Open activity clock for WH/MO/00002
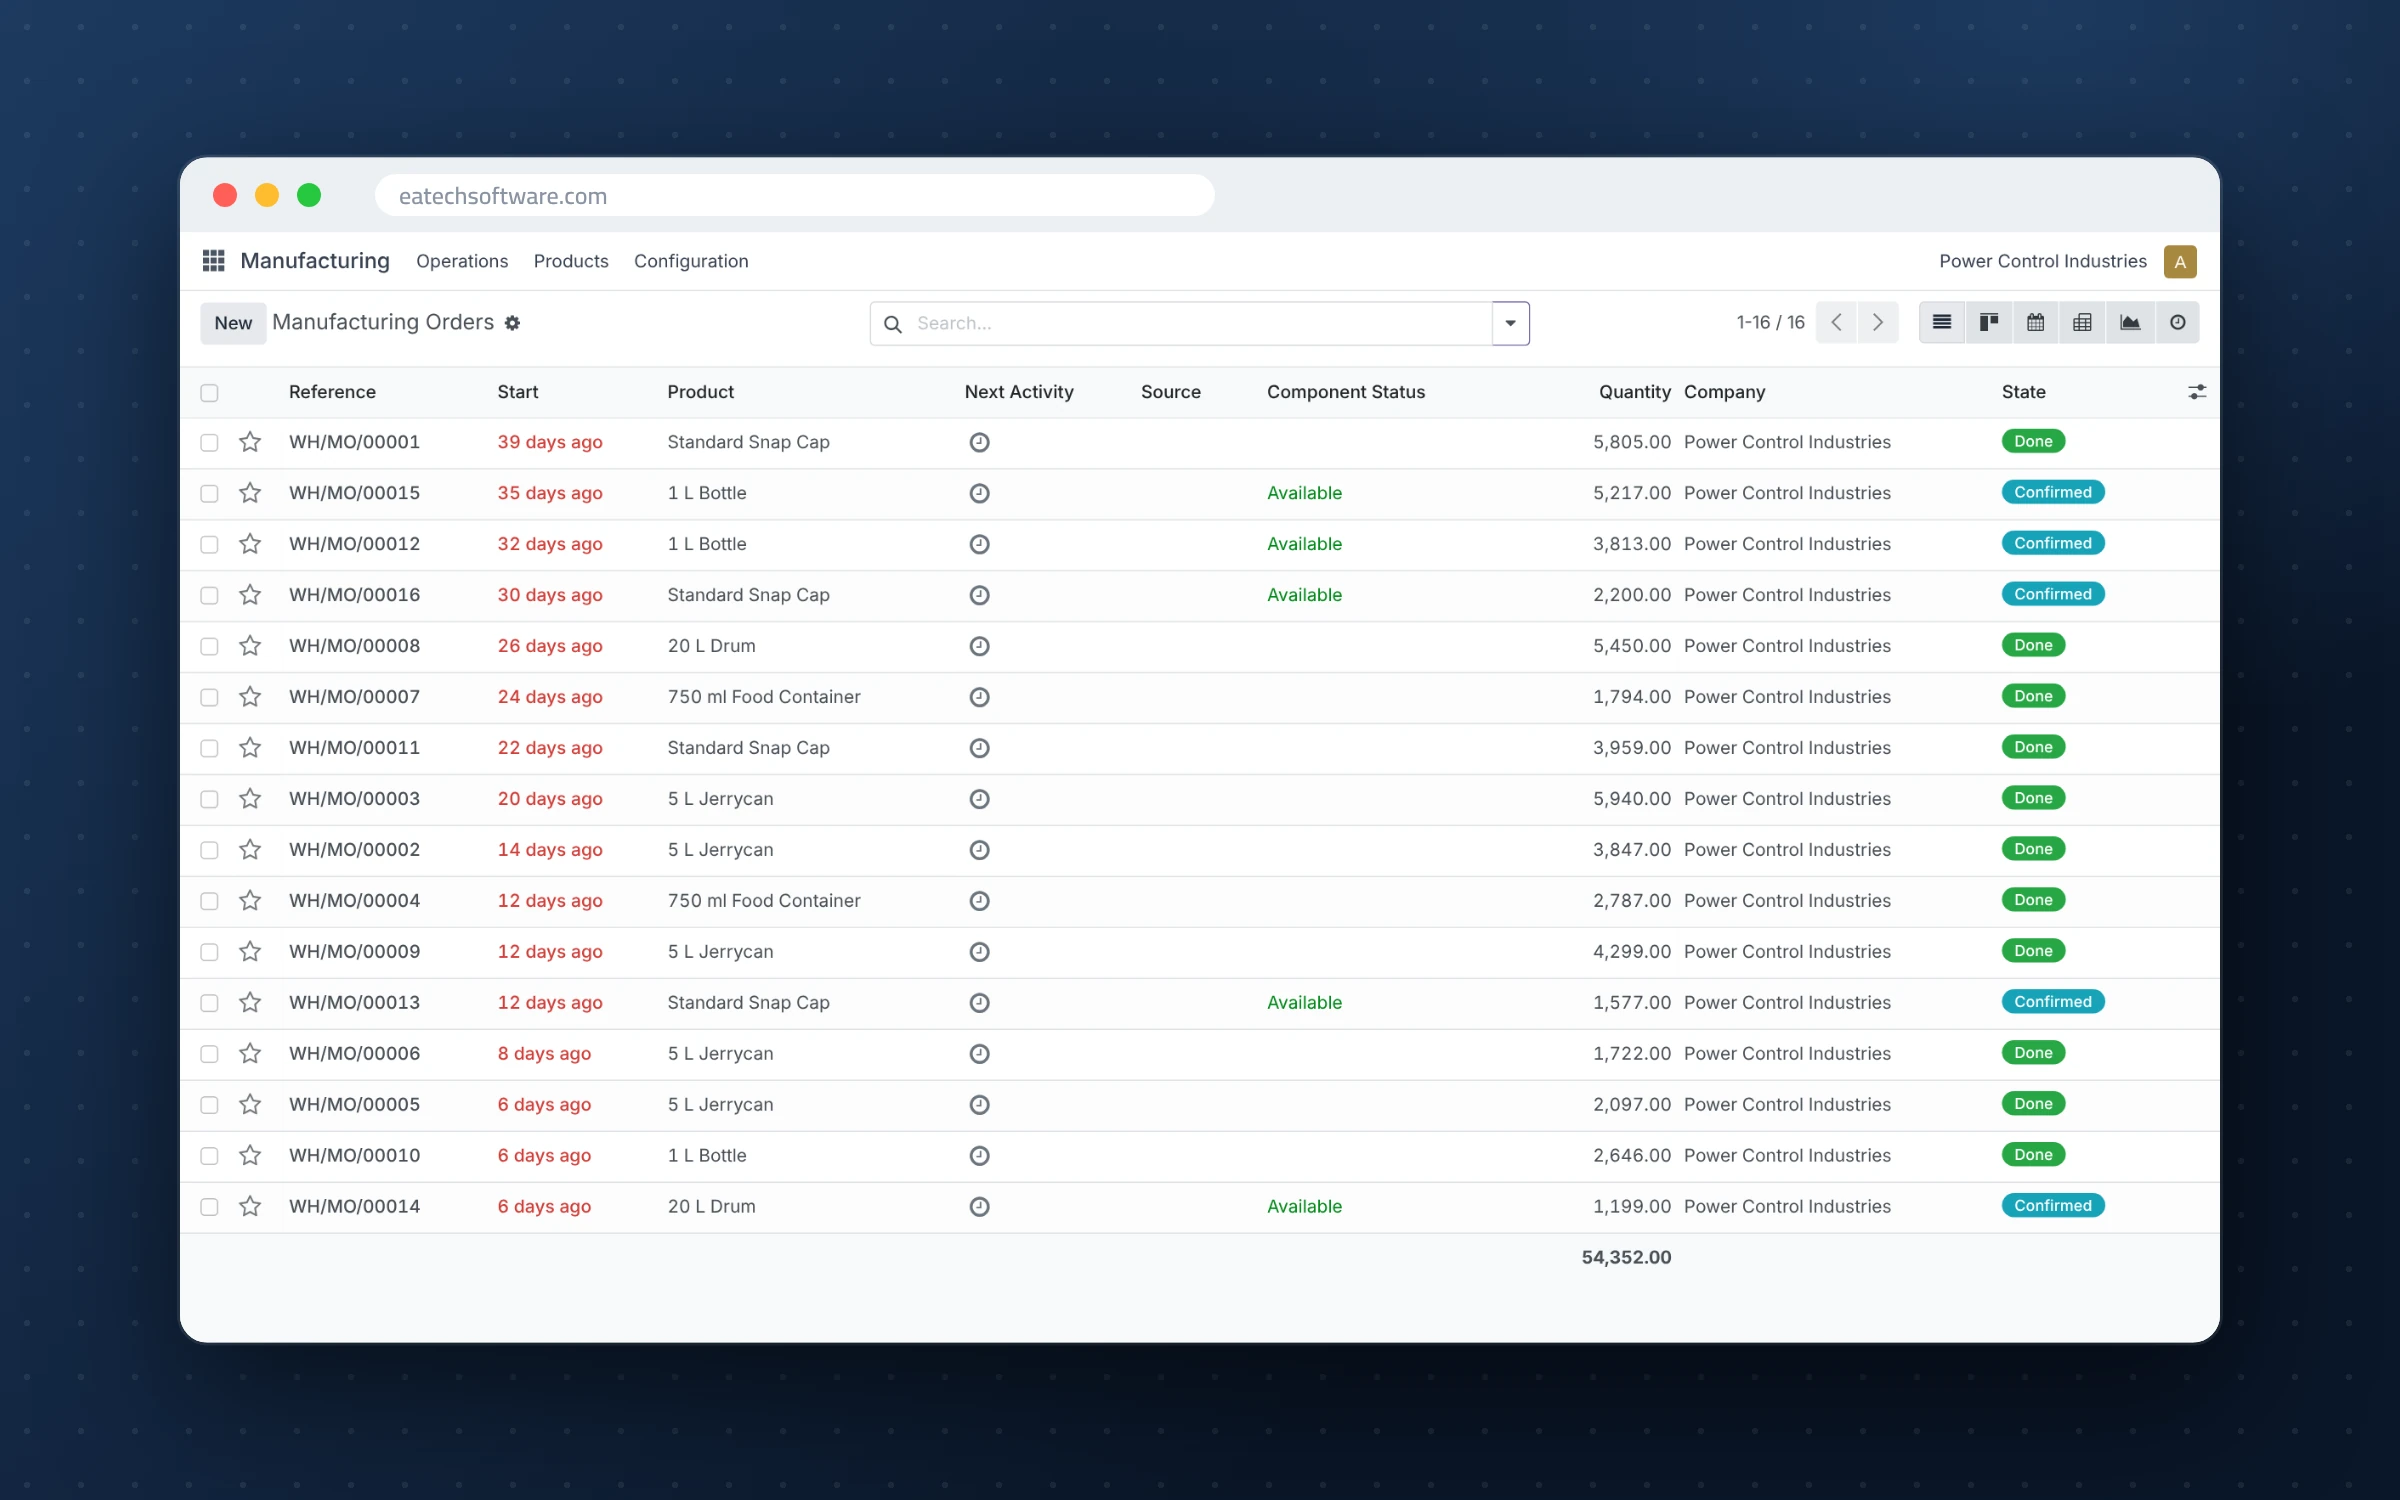Screen dimensions: 2400x1500 coord(980,850)
